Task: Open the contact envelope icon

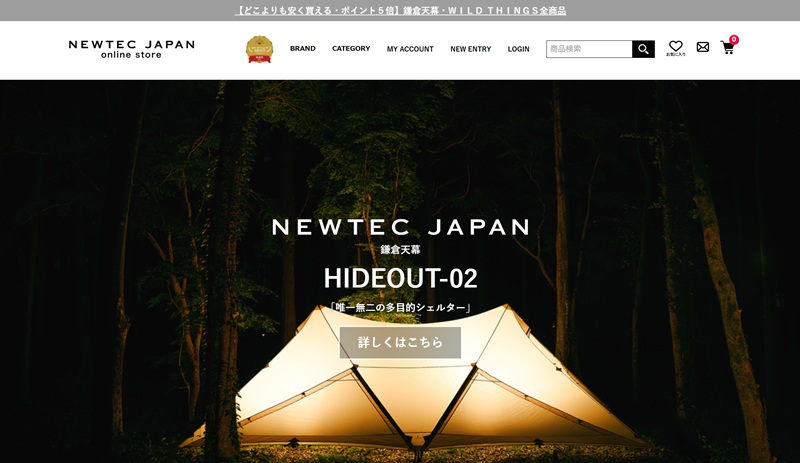Action: pos(703,47)
